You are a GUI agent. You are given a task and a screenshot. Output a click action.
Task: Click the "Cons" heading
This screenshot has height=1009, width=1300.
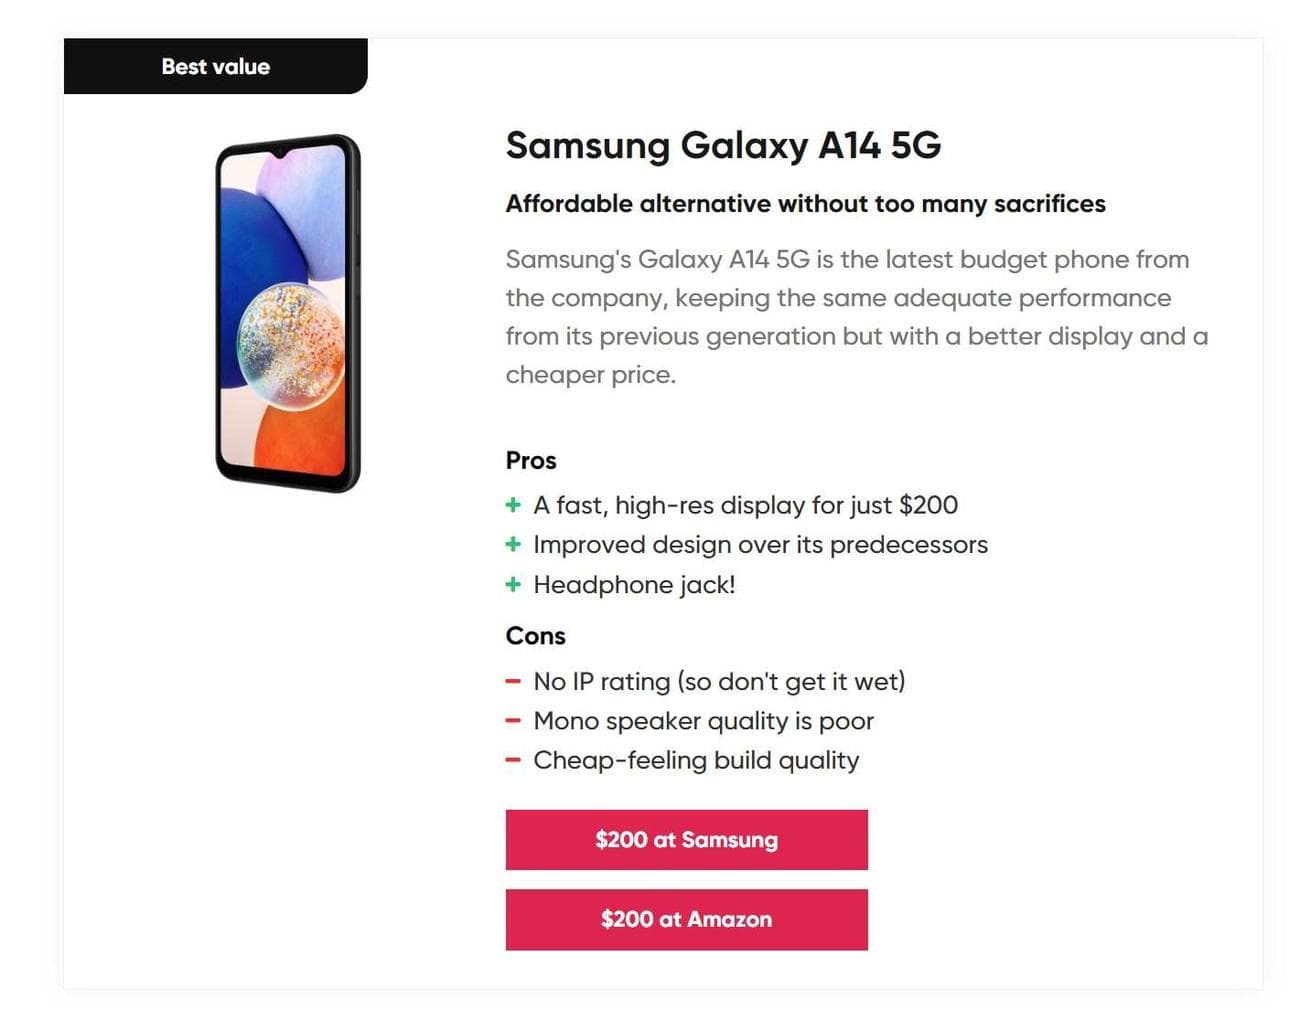535,636
